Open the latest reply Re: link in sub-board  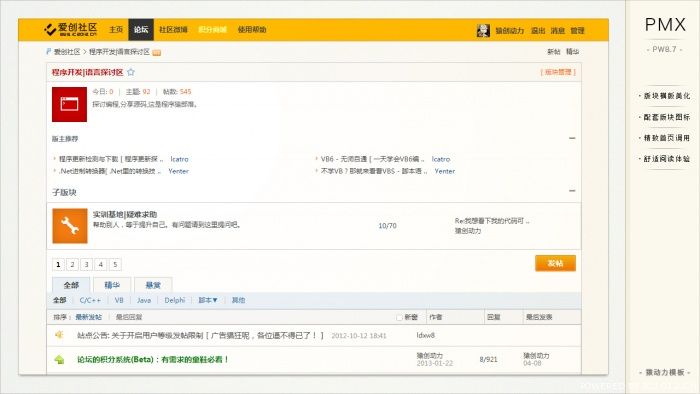(x=492, y=221)
